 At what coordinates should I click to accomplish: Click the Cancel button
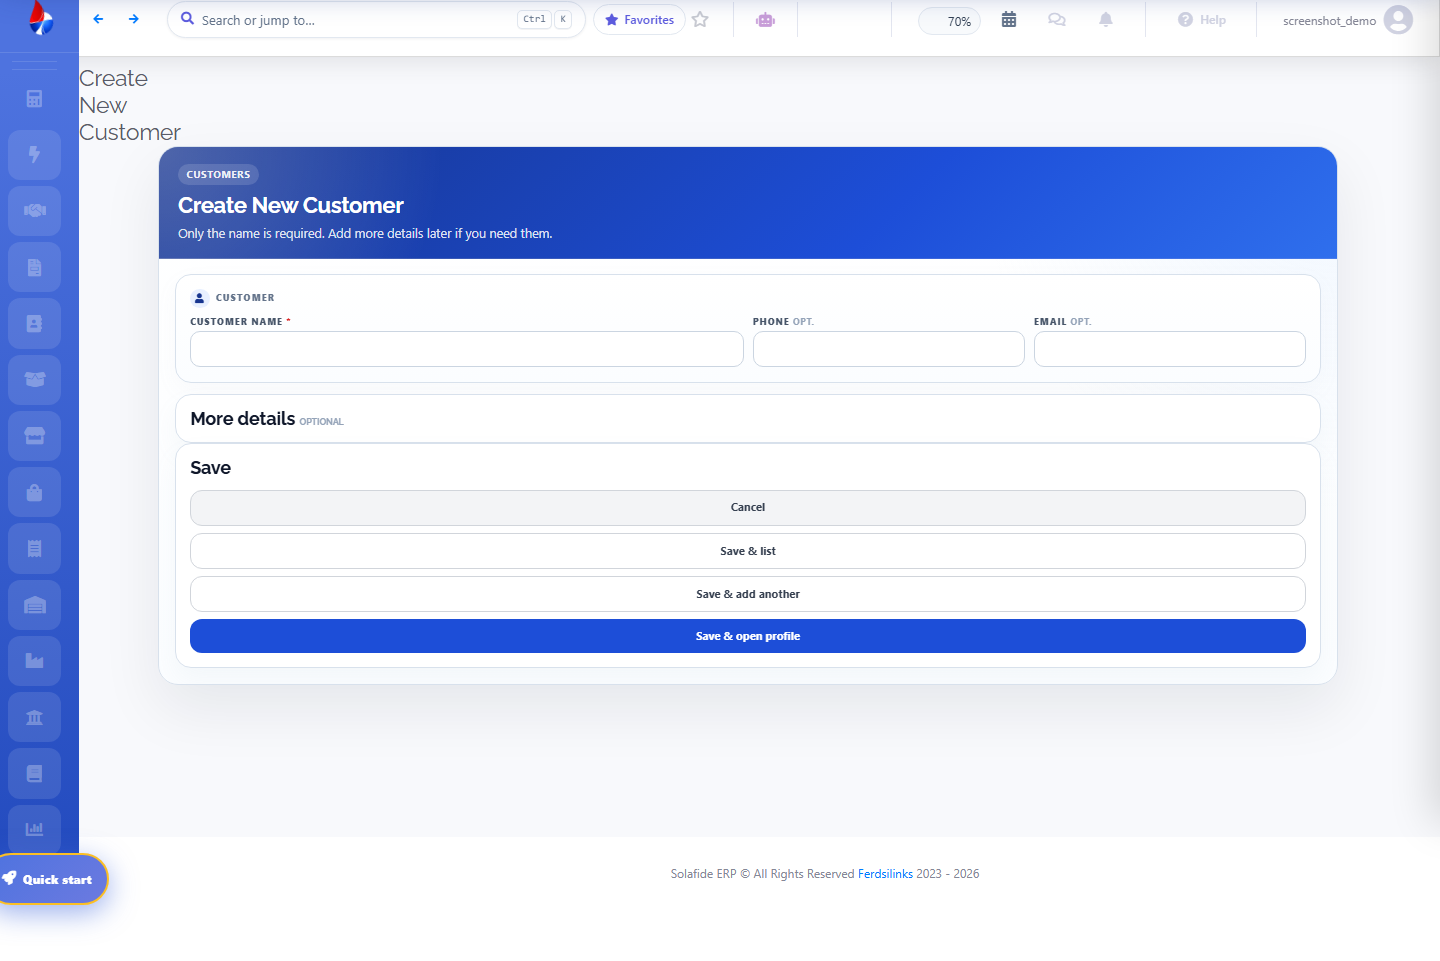pyautogui.click(x=748, y=508)
